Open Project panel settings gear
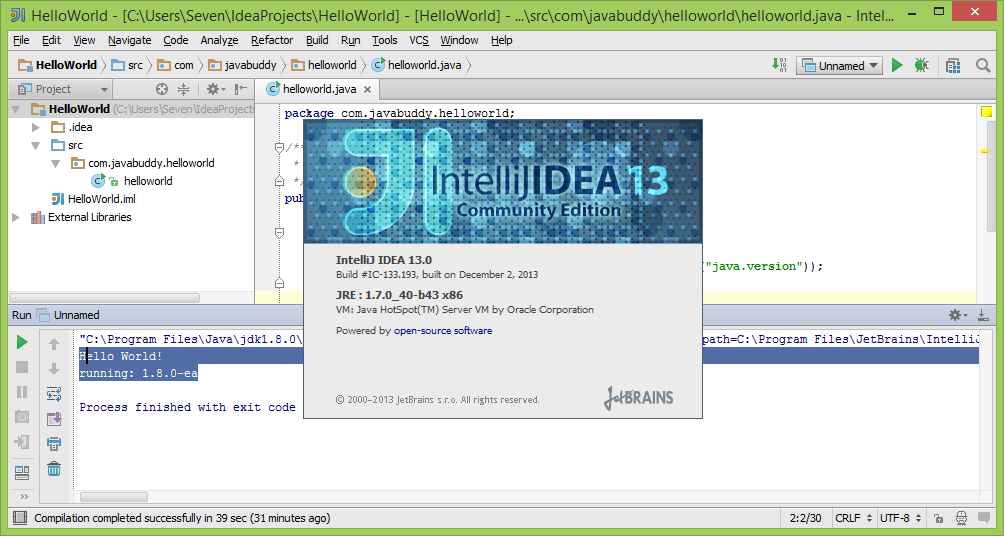1004x536 pixels. click(216, 89)
